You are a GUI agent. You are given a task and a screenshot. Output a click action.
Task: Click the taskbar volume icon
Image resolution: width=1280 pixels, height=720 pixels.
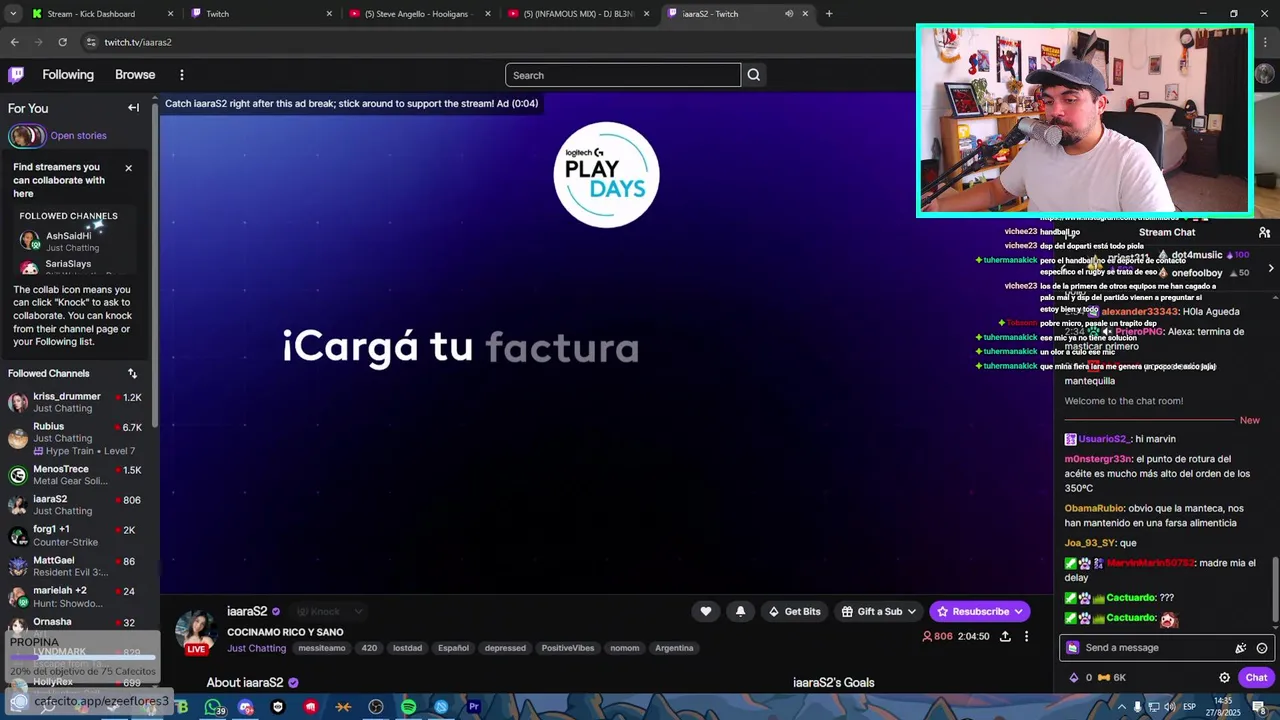(1168, 707)
